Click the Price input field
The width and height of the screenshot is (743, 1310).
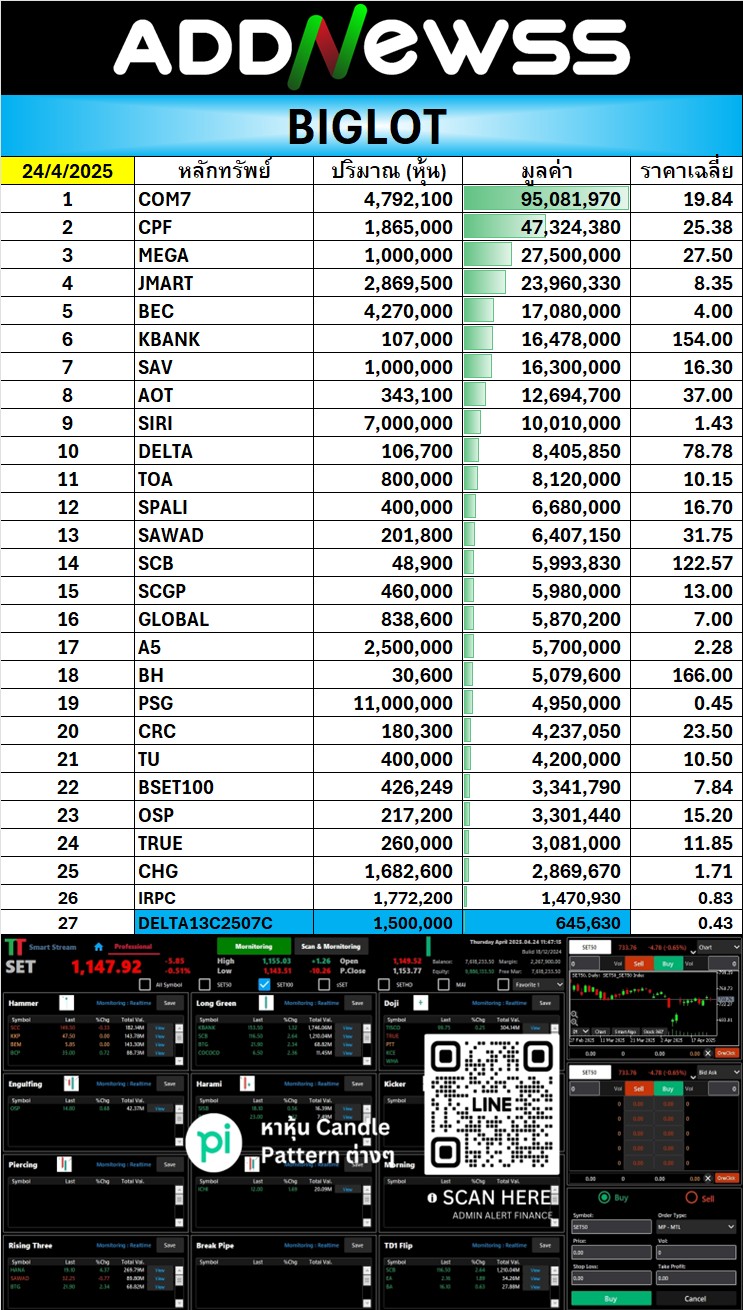point(611,1252)
